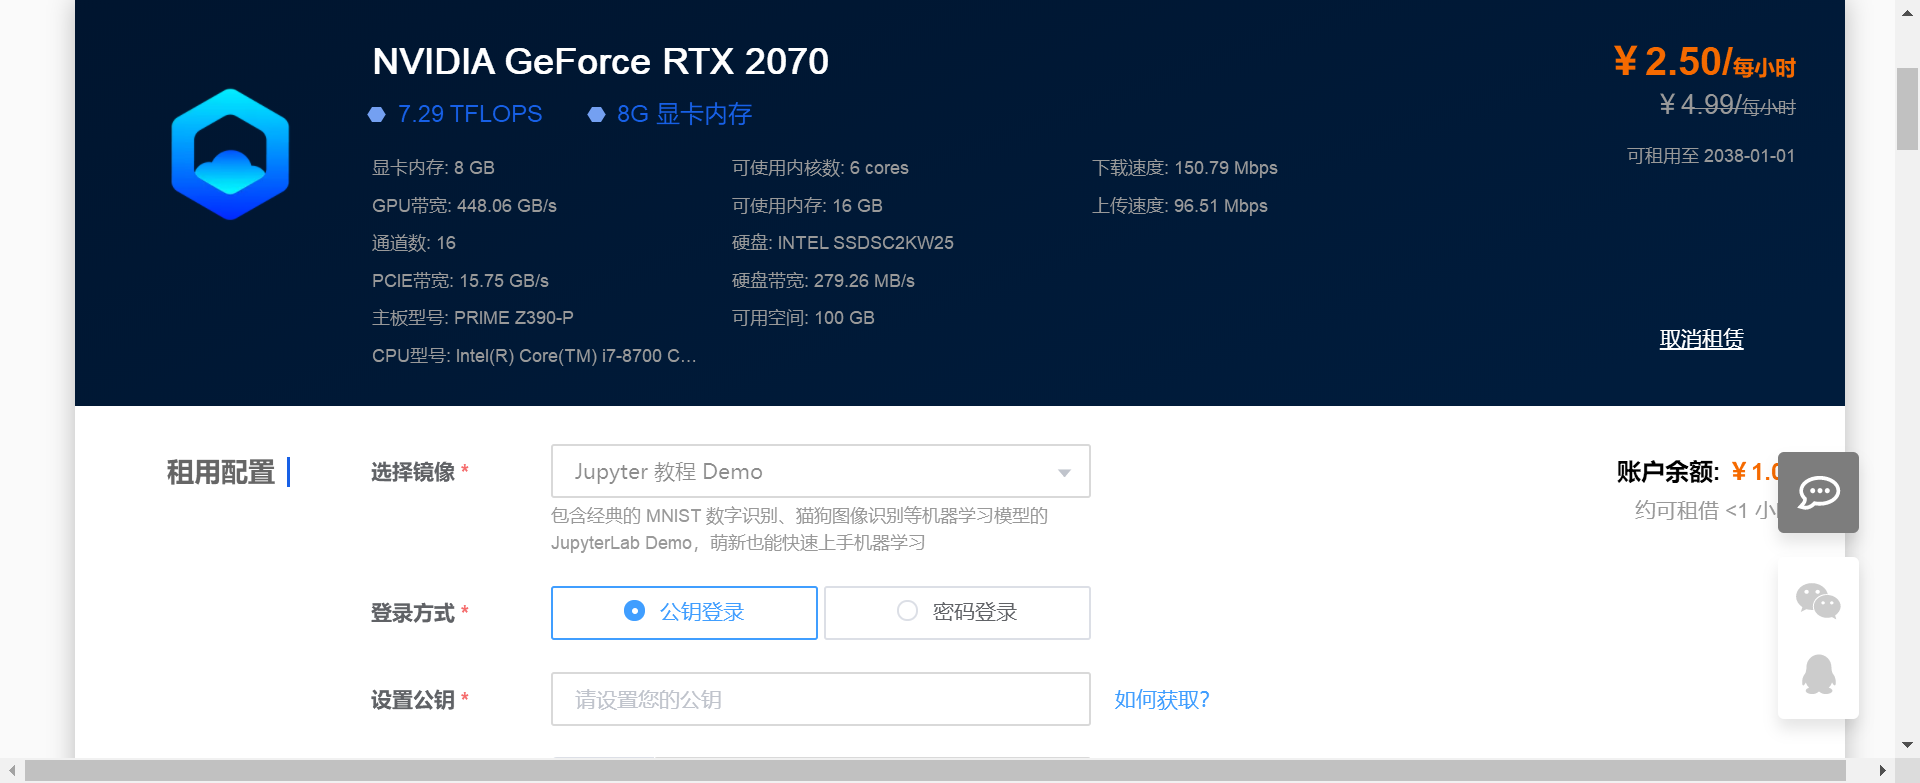Click the 账户余额 balance label

click(1667, 472)
